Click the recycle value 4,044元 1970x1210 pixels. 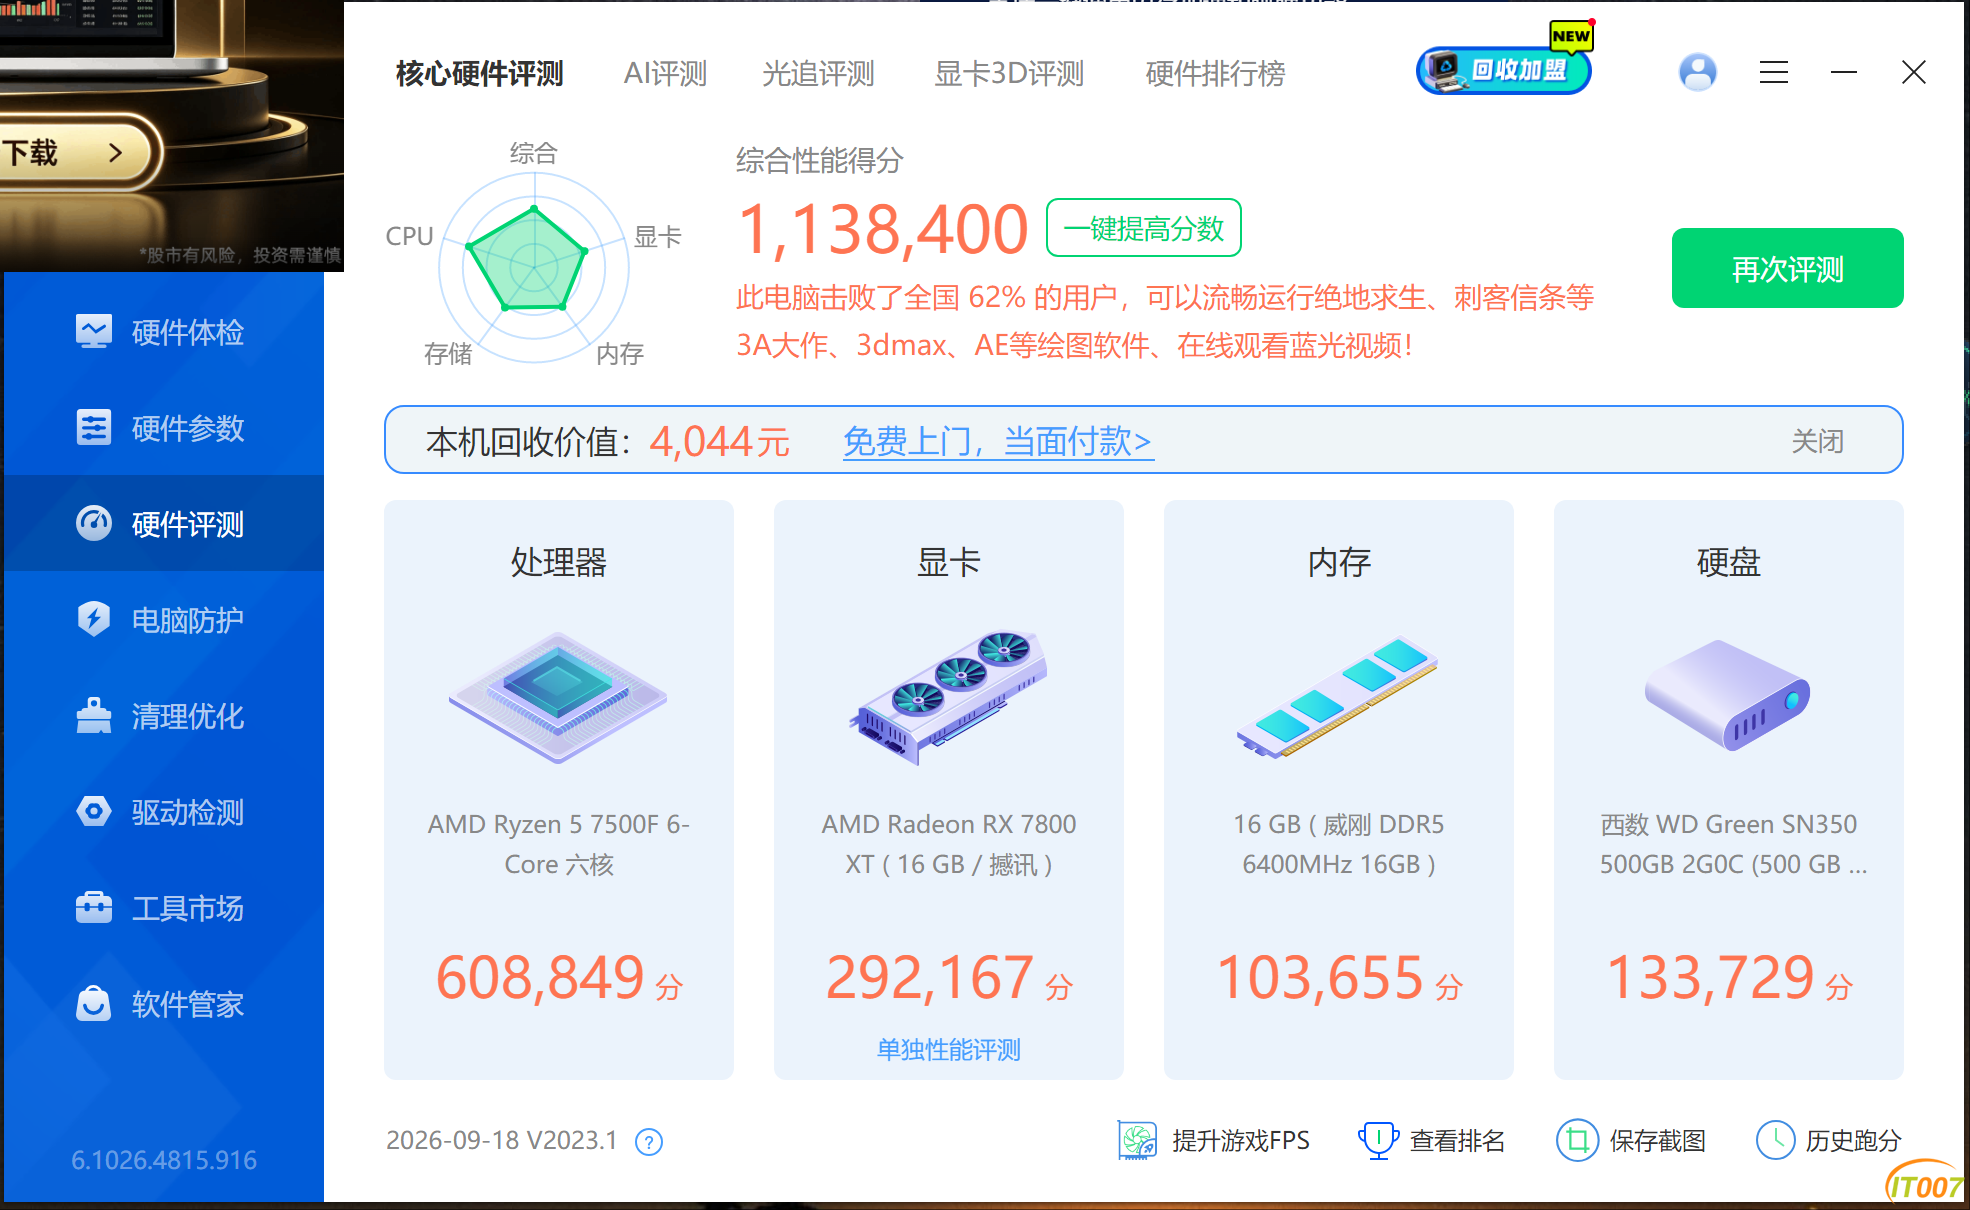click(719, 441)
